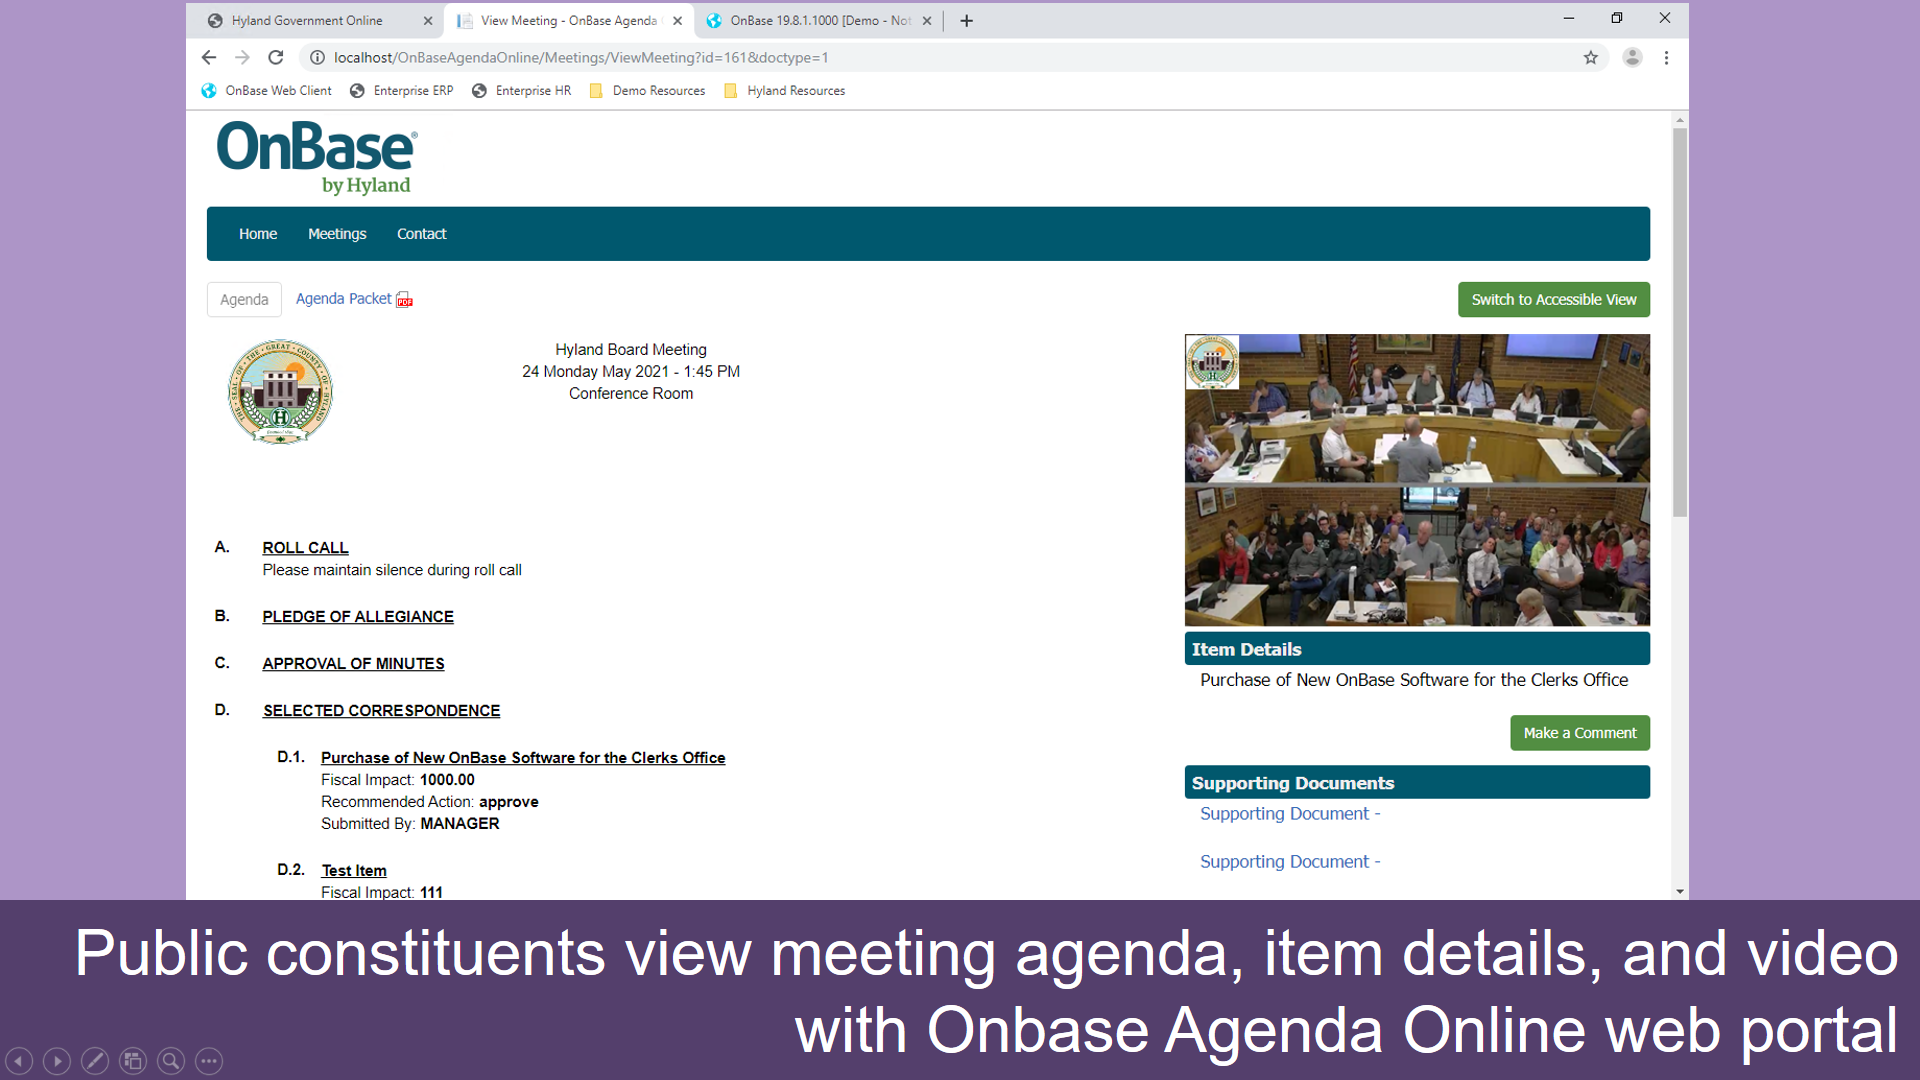Click the page vertical scrollbar thumb

pos(1680,320)
